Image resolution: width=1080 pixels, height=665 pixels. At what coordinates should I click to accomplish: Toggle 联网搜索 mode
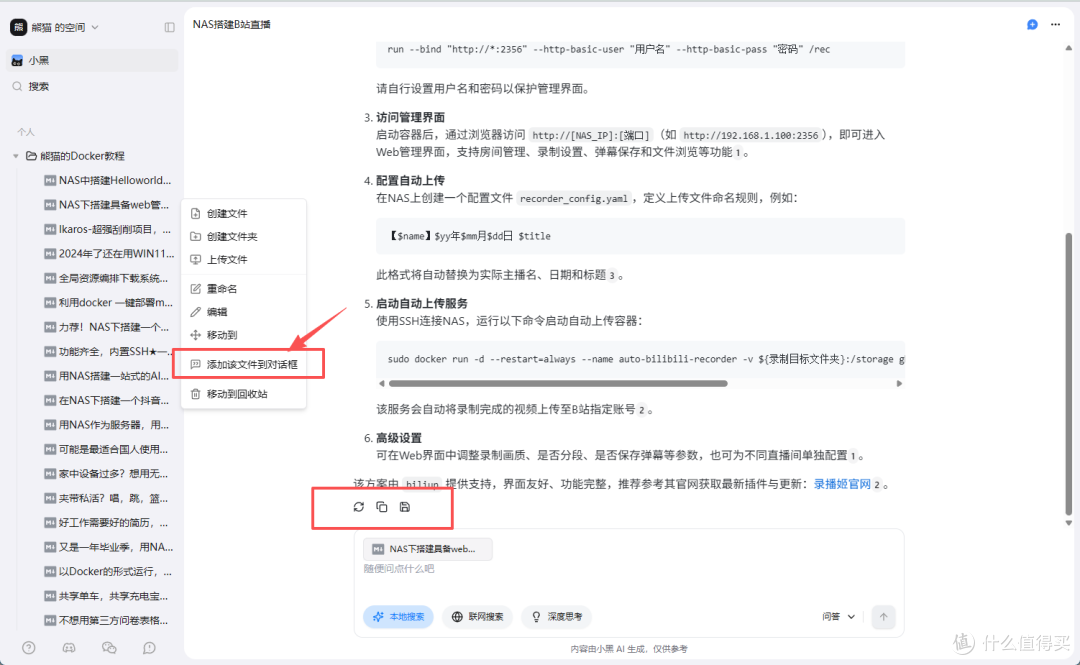tap(477, 617)
